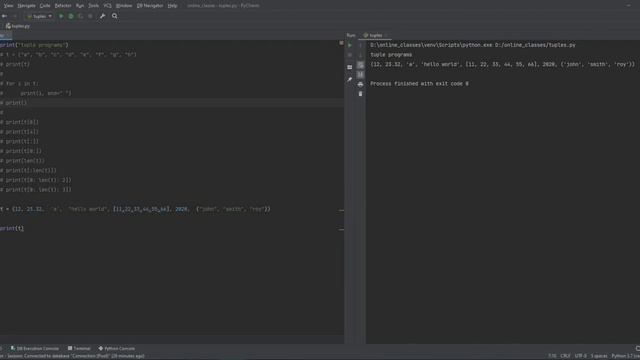The width and height of the screenshot is (640, 360).
Task: Click the Back navigation arrow
Action: pos(4,16)
